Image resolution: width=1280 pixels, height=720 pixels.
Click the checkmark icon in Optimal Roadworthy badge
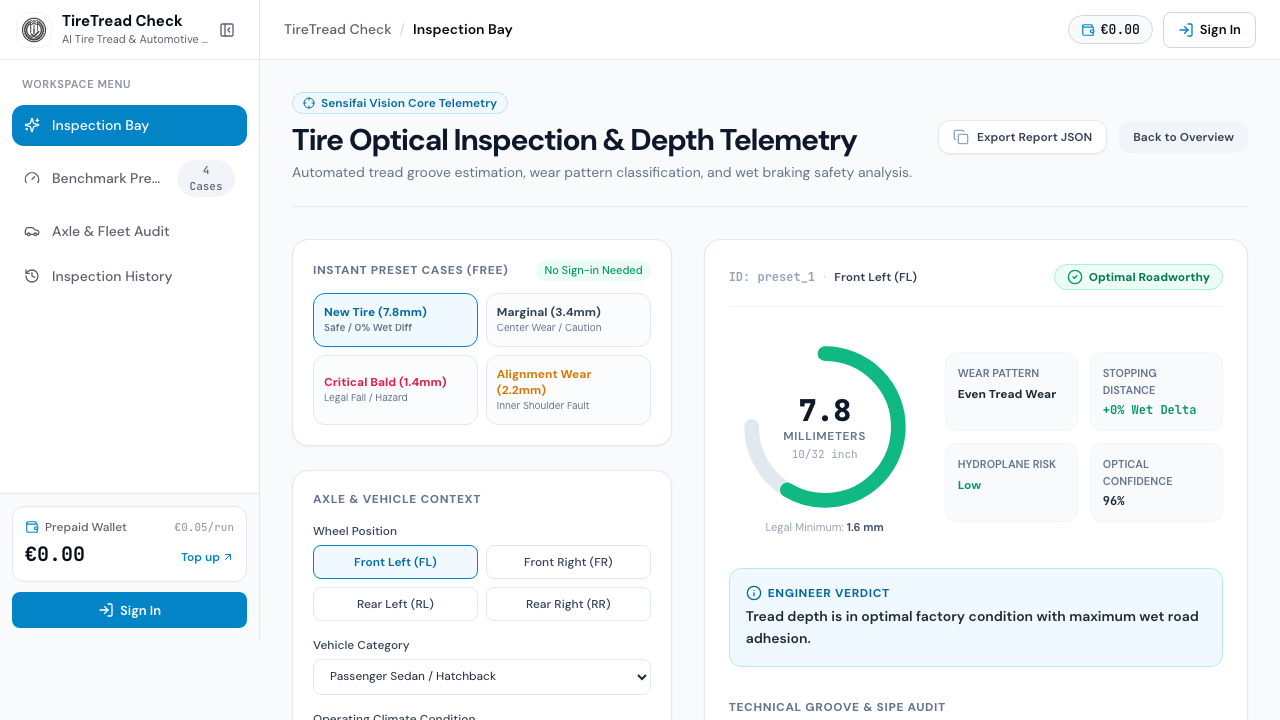tap(1075, 277)
